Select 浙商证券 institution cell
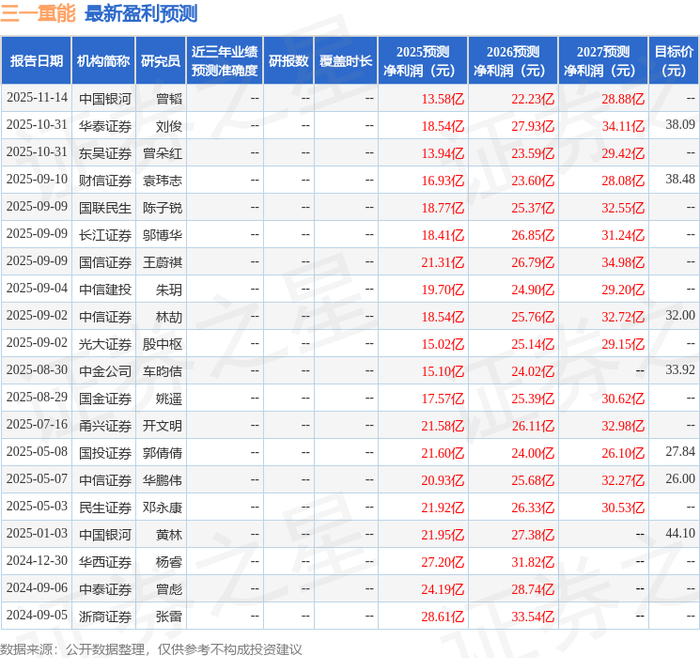This screenshot has height=658, width=700. click(105, 616)
